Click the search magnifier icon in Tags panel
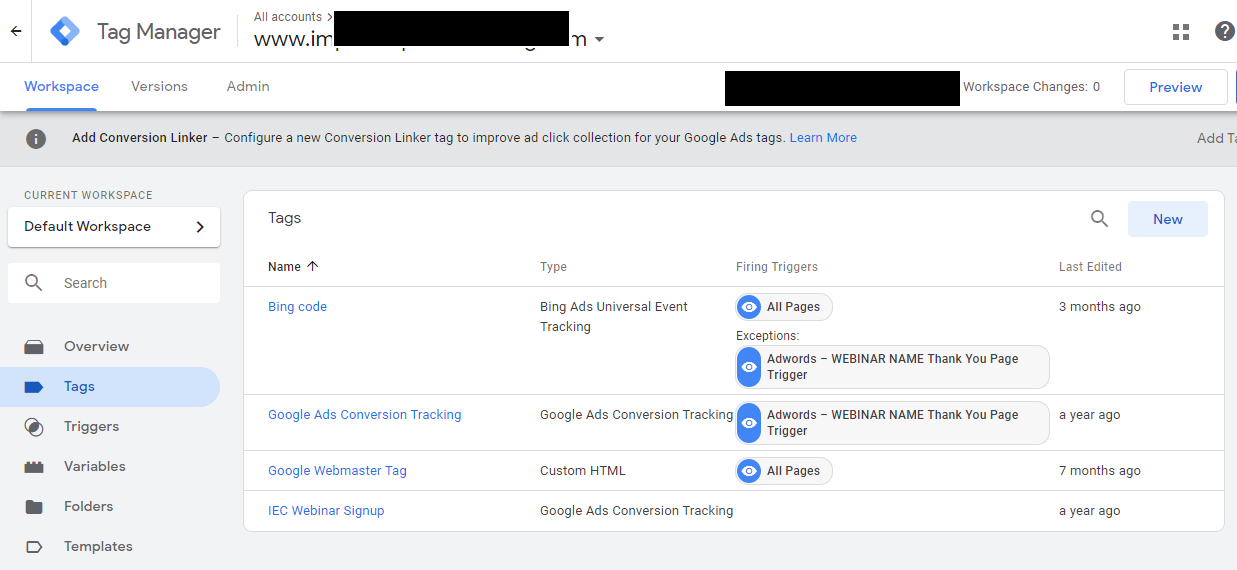 click(x=1099, y=219)
